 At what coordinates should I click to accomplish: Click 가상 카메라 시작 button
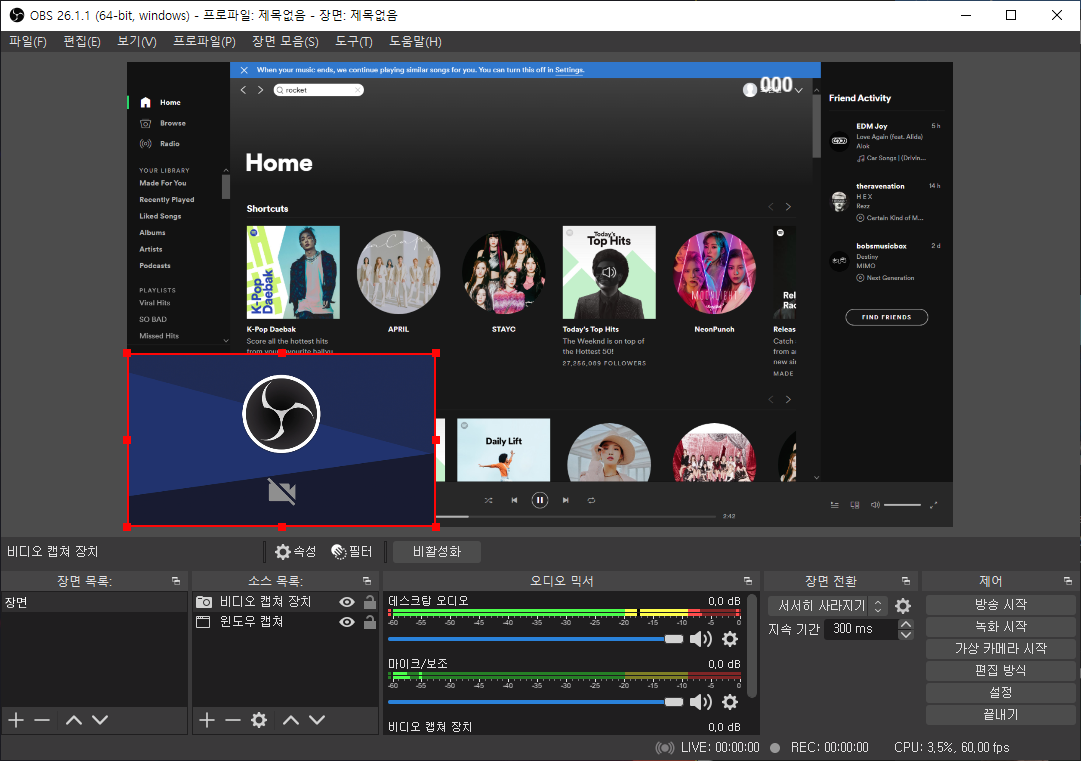(x=1000, y=649)
